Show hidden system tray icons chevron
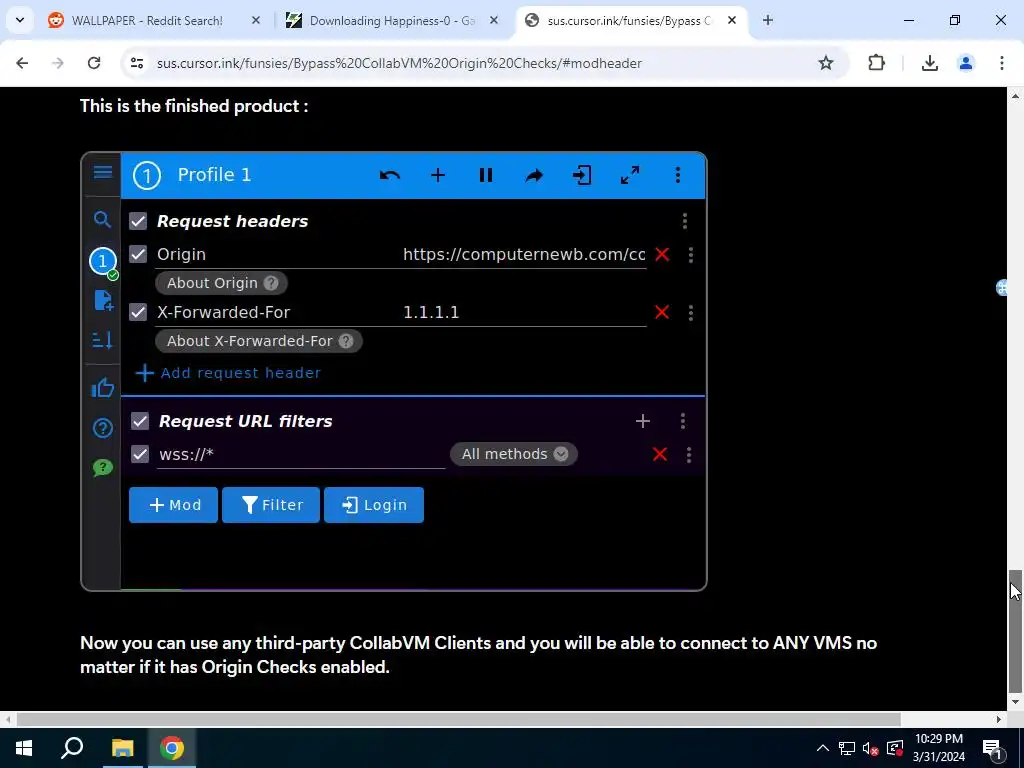 823,748
